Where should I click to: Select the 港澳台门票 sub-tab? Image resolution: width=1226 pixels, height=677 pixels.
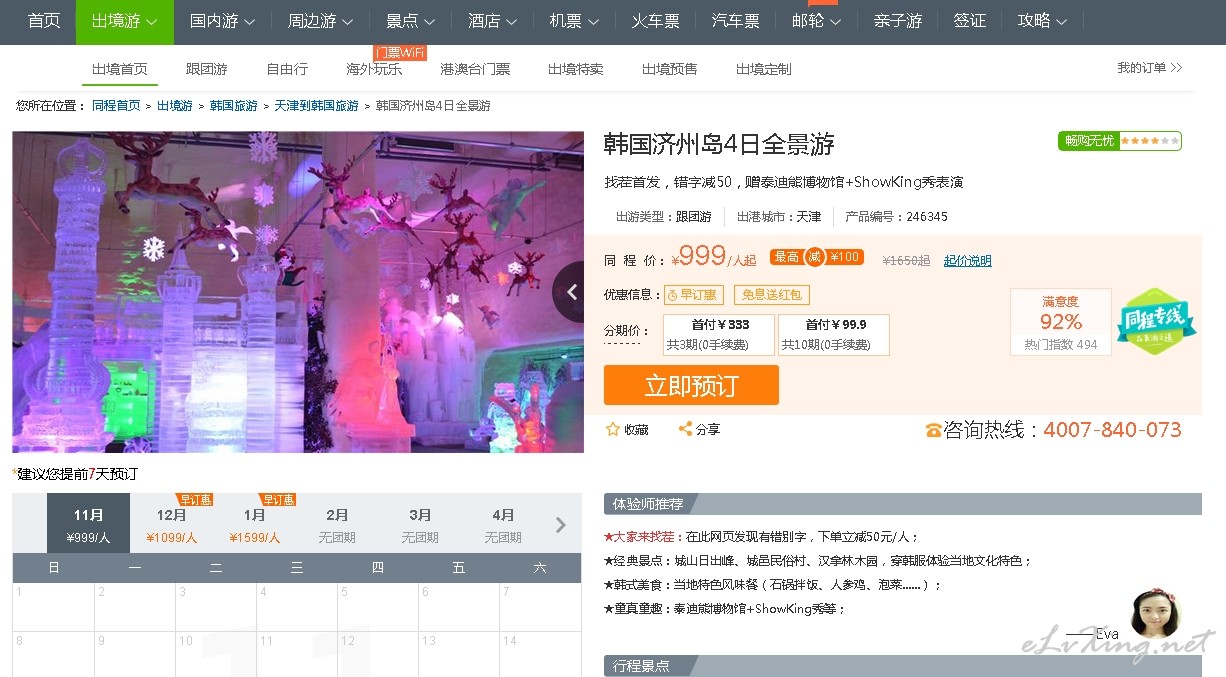pyautogui.click(x=475, y=69)
